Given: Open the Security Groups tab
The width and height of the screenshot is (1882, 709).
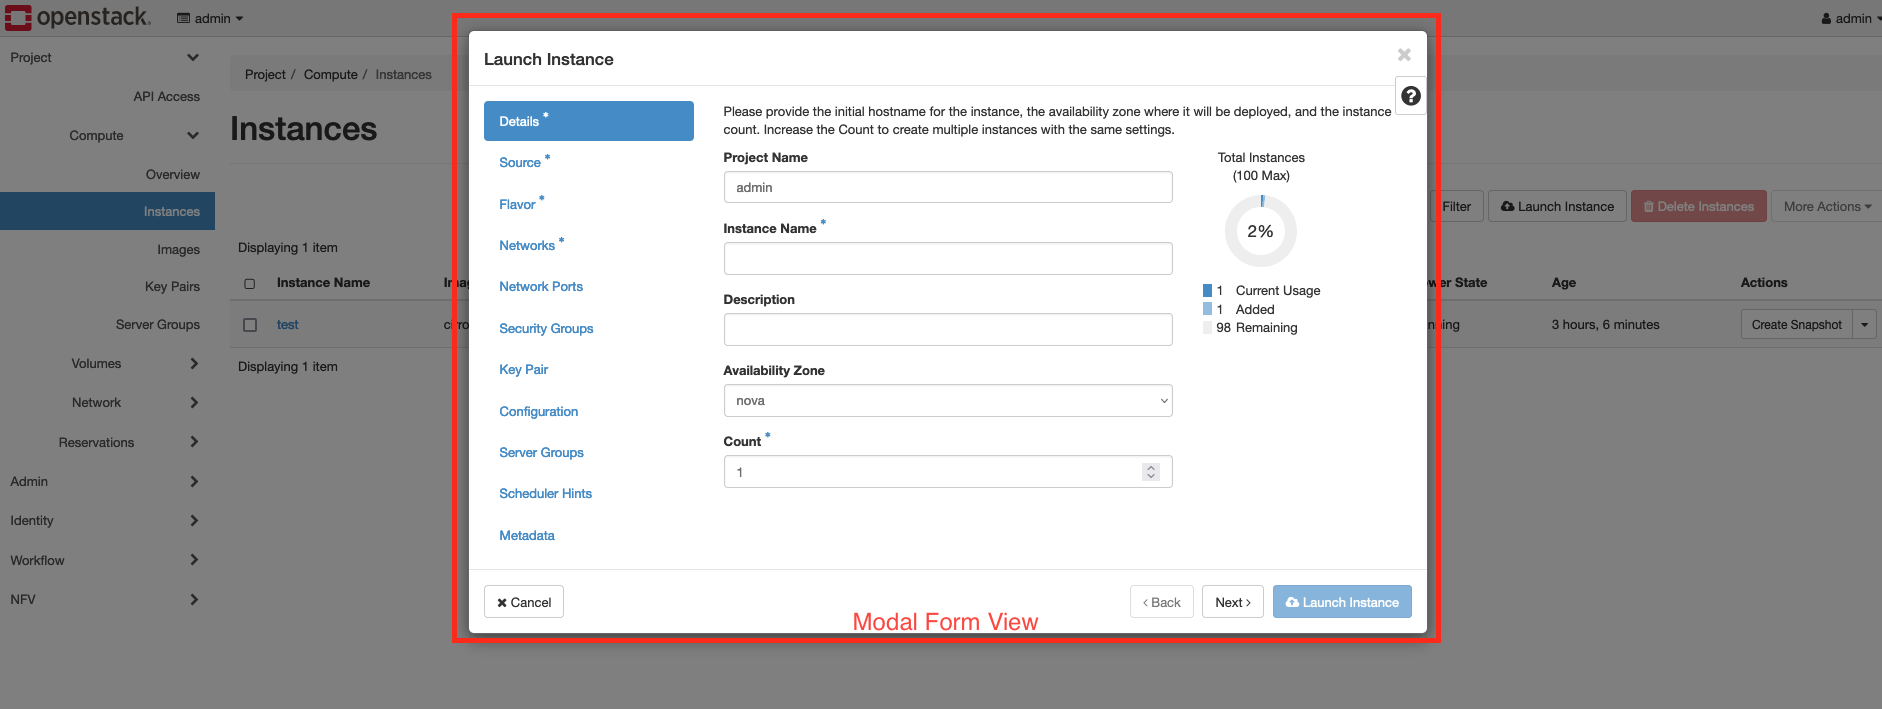Looking at the screenshot, I should [x=546, y=329].
